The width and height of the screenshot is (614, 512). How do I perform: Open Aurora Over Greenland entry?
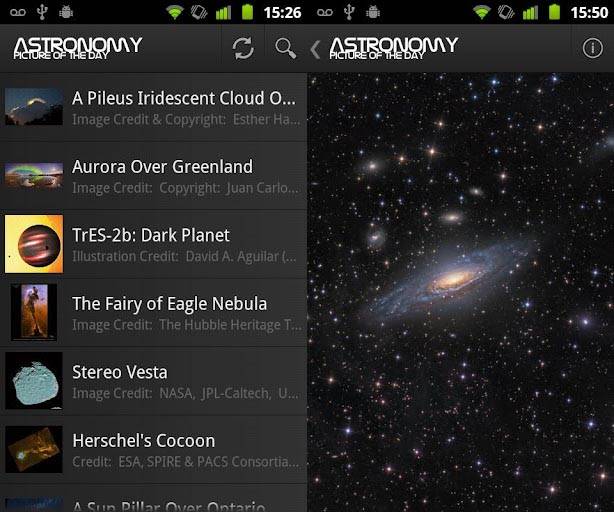coord(154,176)
